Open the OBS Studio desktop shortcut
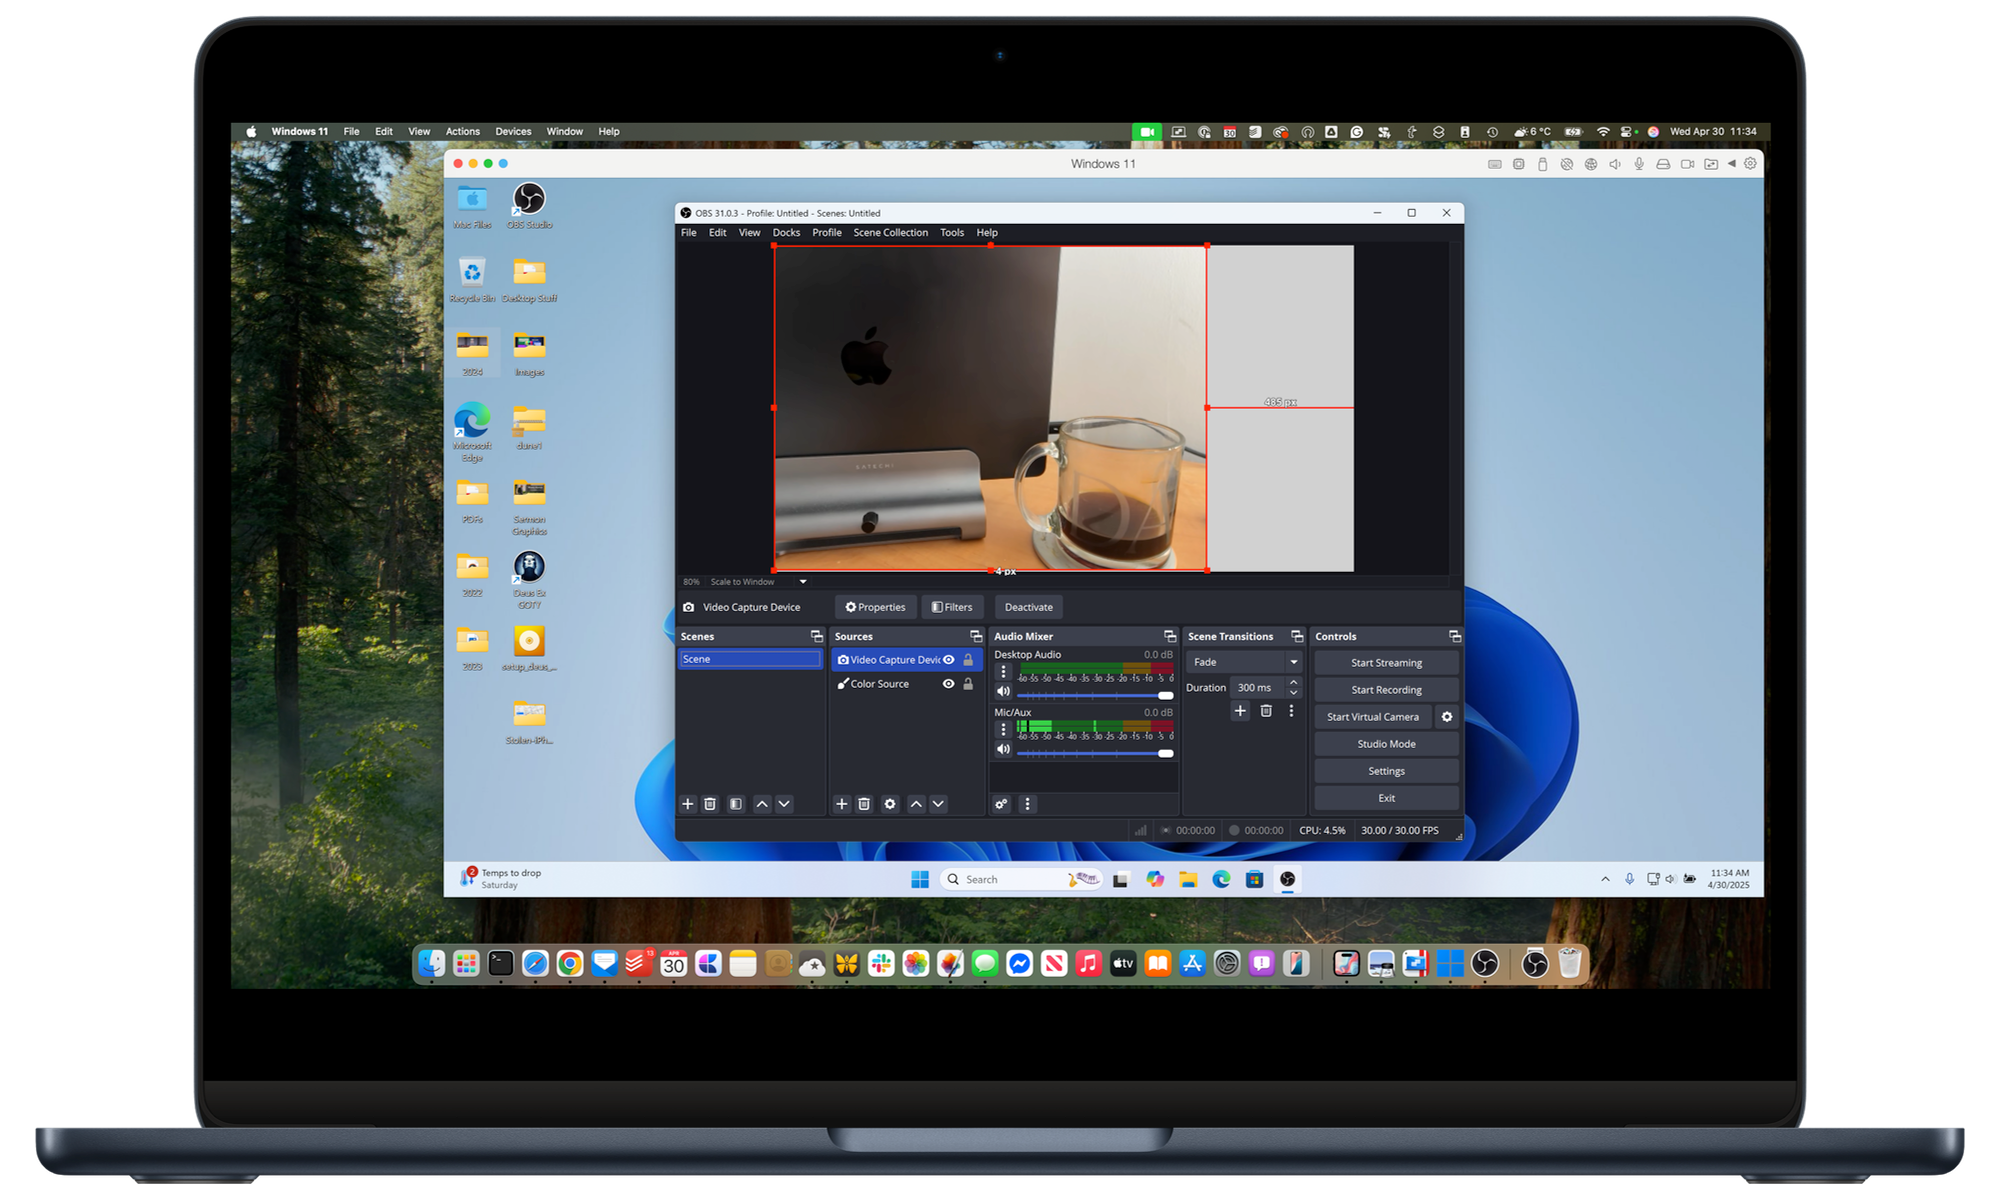The height and width of the screenshot is (1200, 2000). pyautogui.click(x=529, y=206)
